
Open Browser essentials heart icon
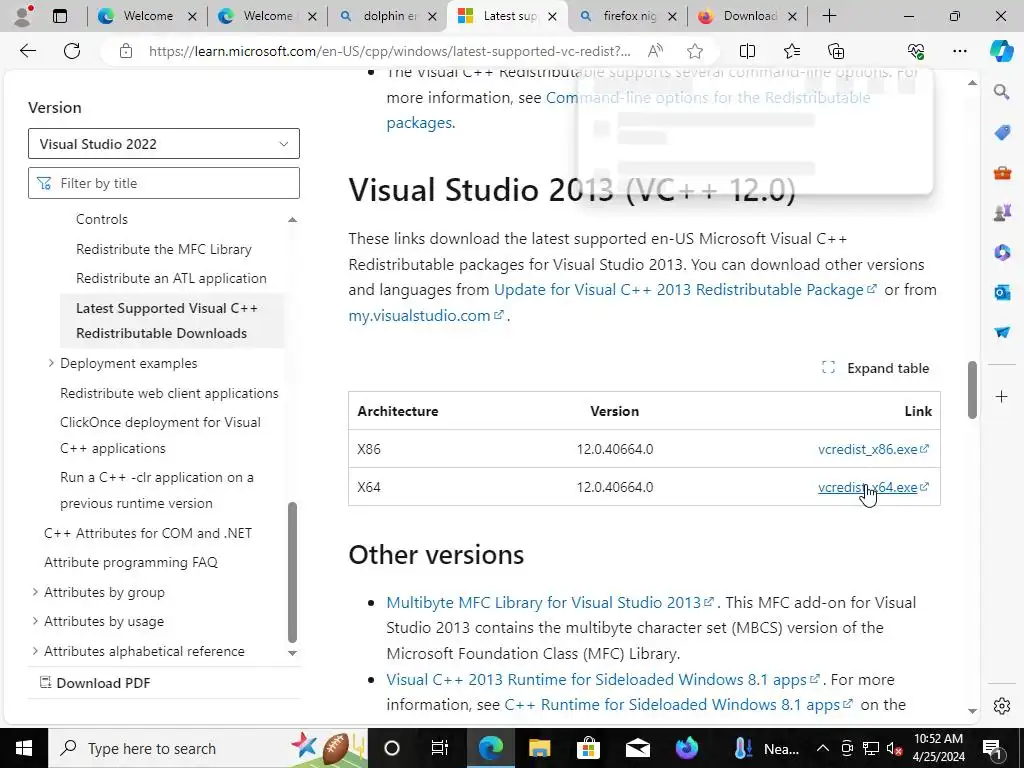tap(916, 51)
